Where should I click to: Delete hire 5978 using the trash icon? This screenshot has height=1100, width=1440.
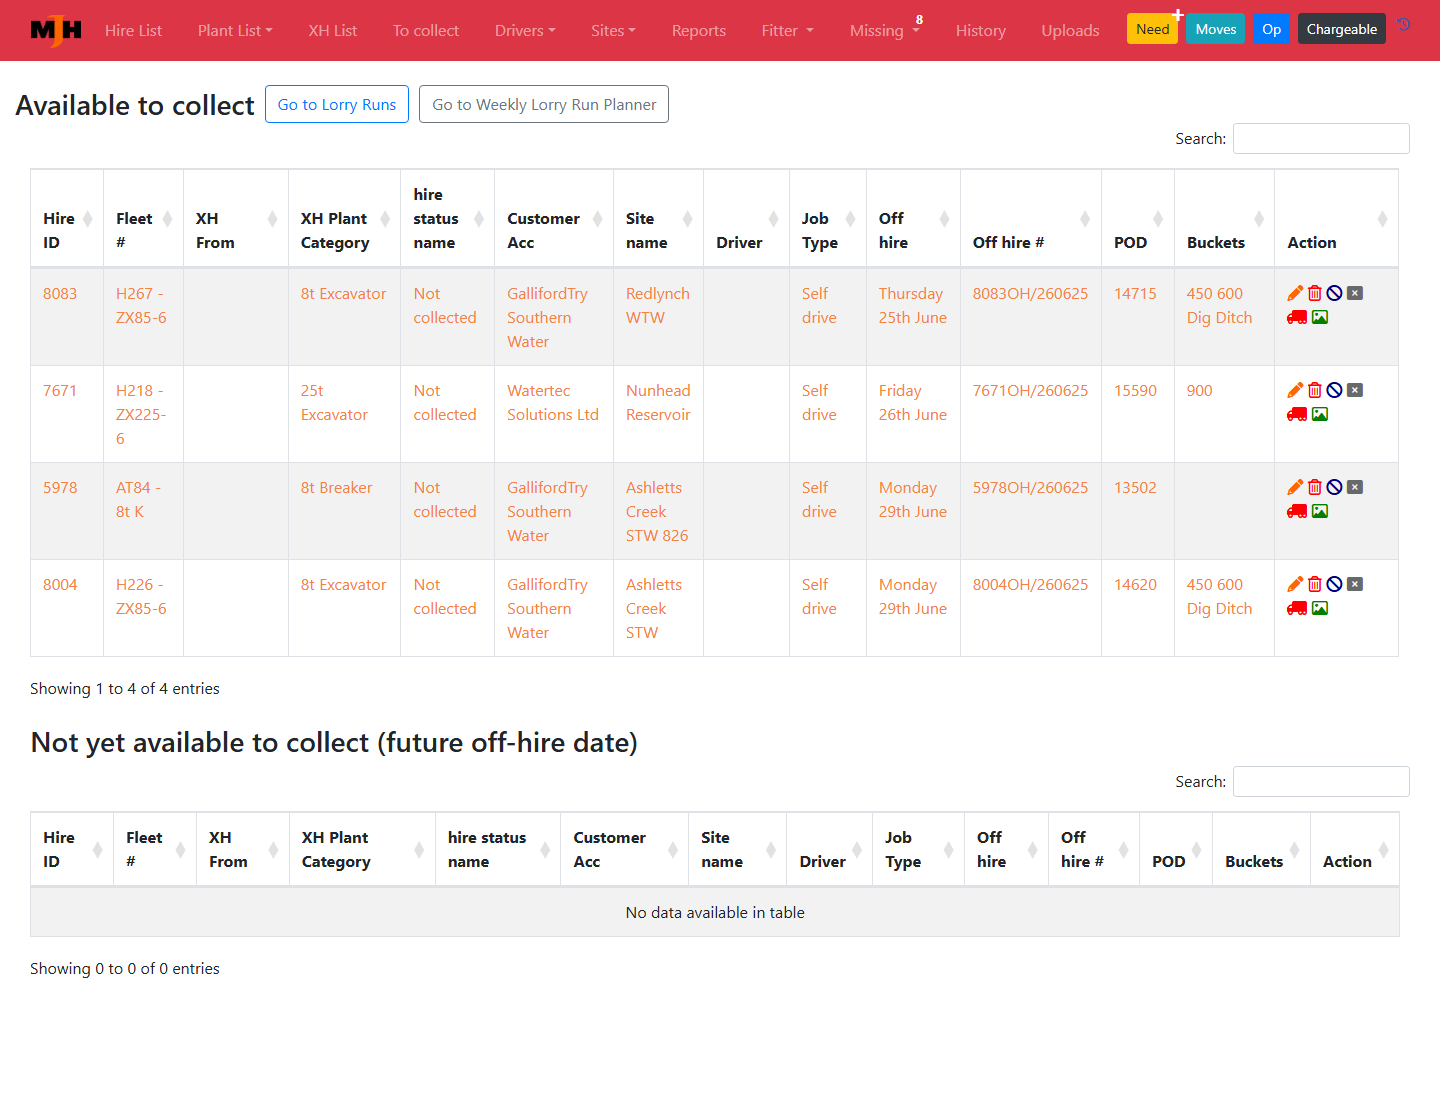pyautogui.click(x=1315, y=487)
